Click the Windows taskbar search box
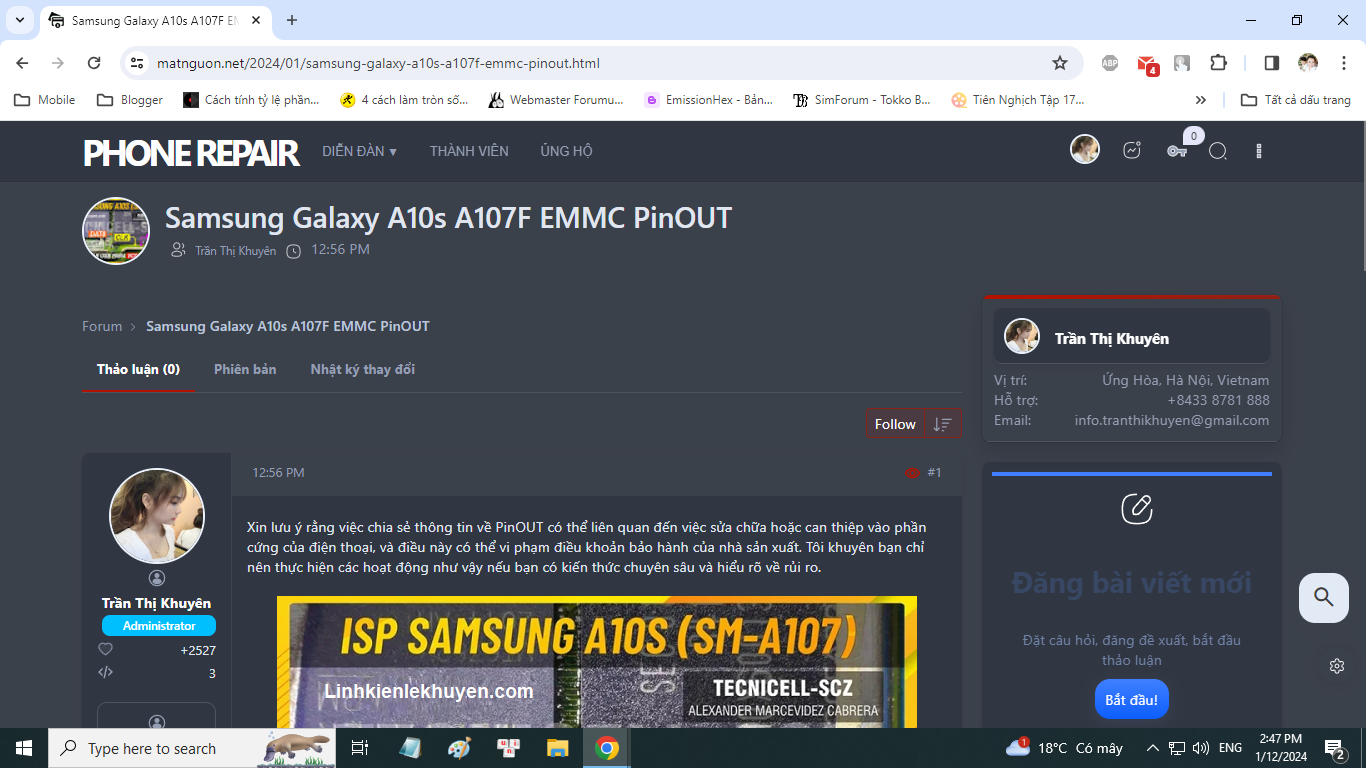 tap(192, 748)
